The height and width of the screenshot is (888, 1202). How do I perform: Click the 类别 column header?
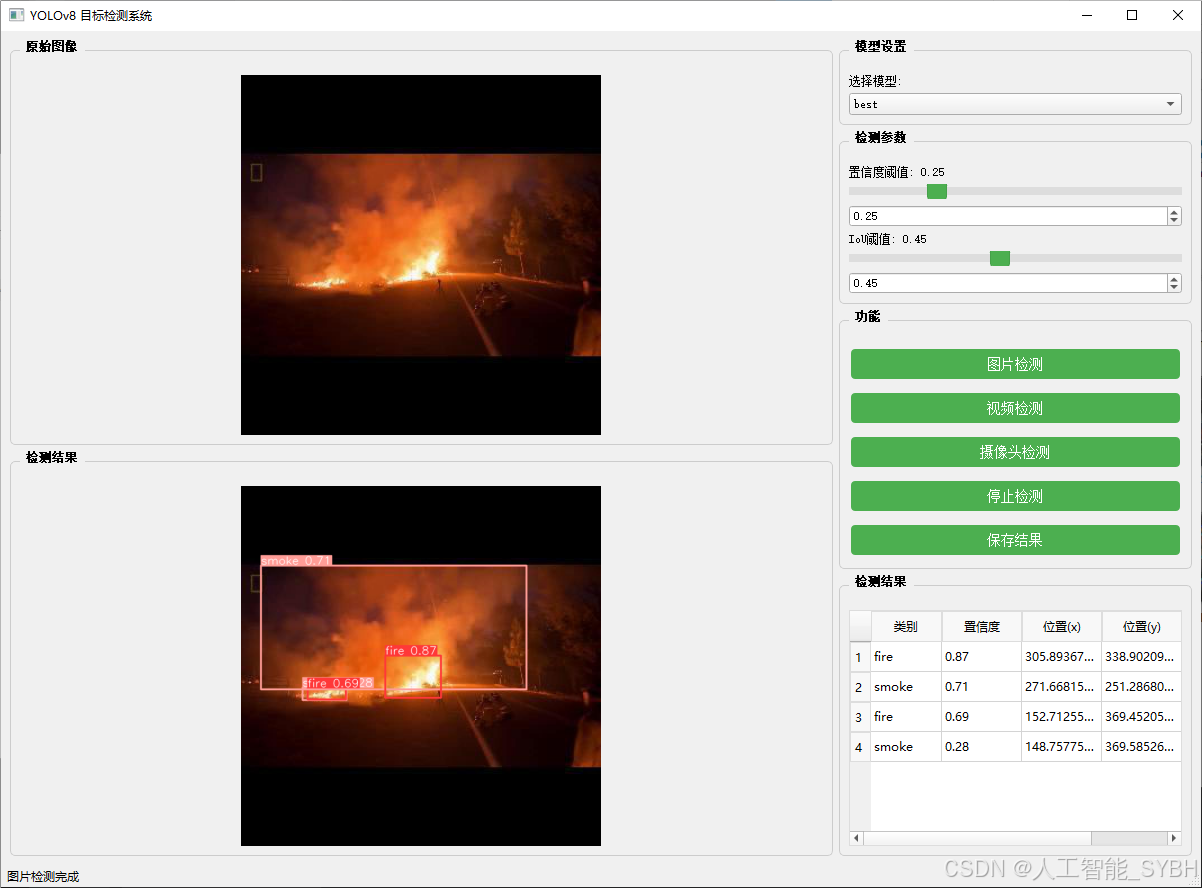[x=905, y=626]
